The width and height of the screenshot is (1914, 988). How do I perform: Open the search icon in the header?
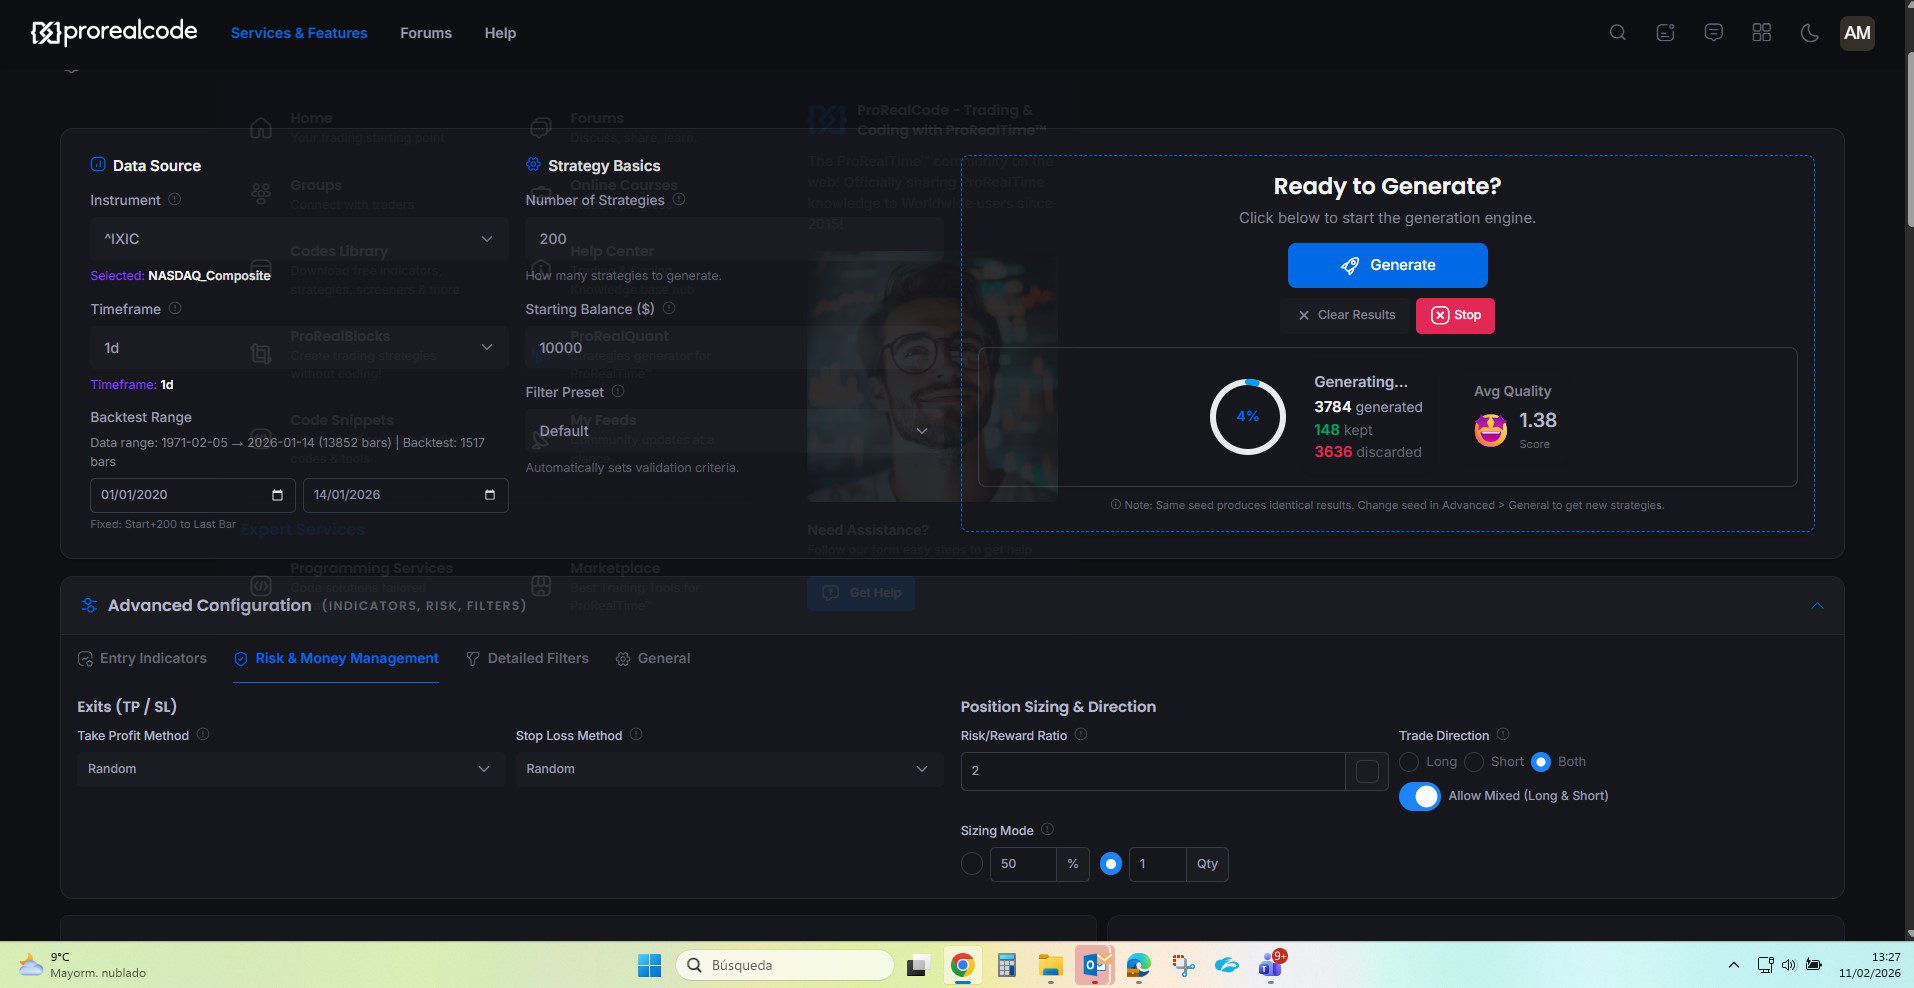pos(1617,33)
